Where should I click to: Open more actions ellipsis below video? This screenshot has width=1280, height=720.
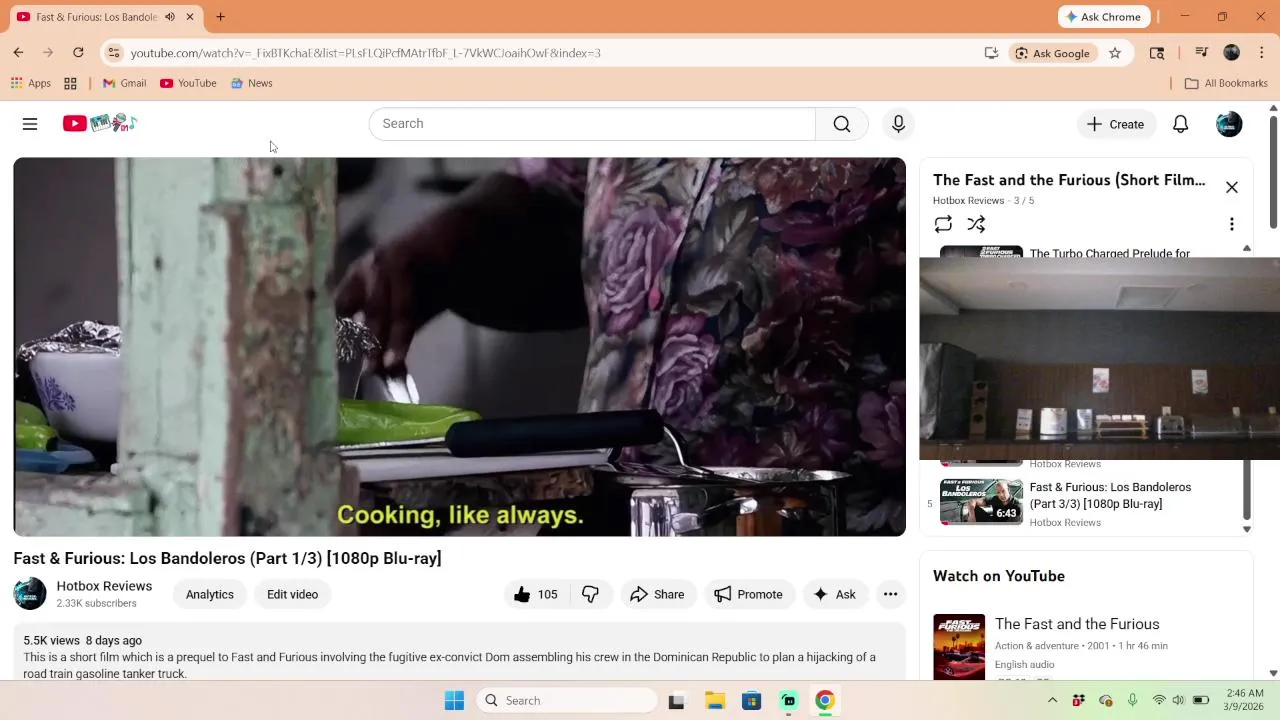click(x=890, y=594)
